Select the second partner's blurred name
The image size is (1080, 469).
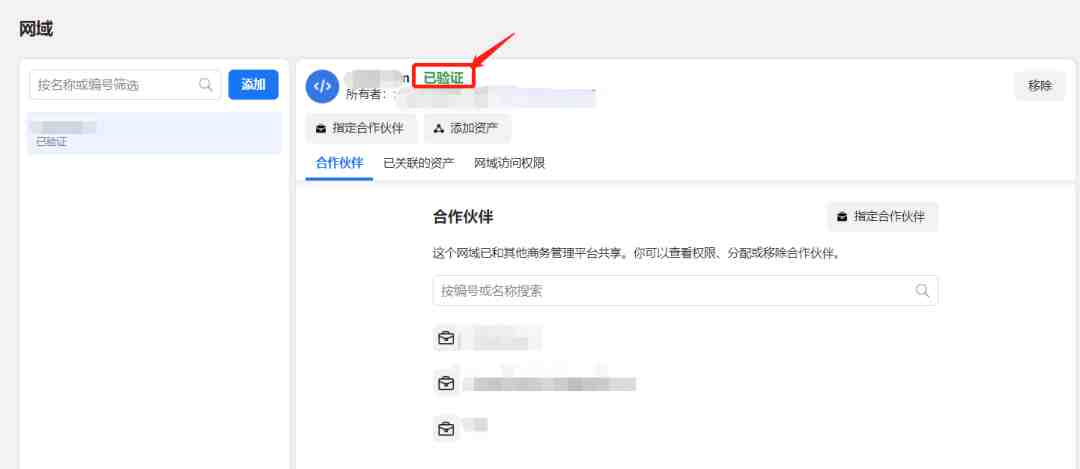click(x=549, y=384)
